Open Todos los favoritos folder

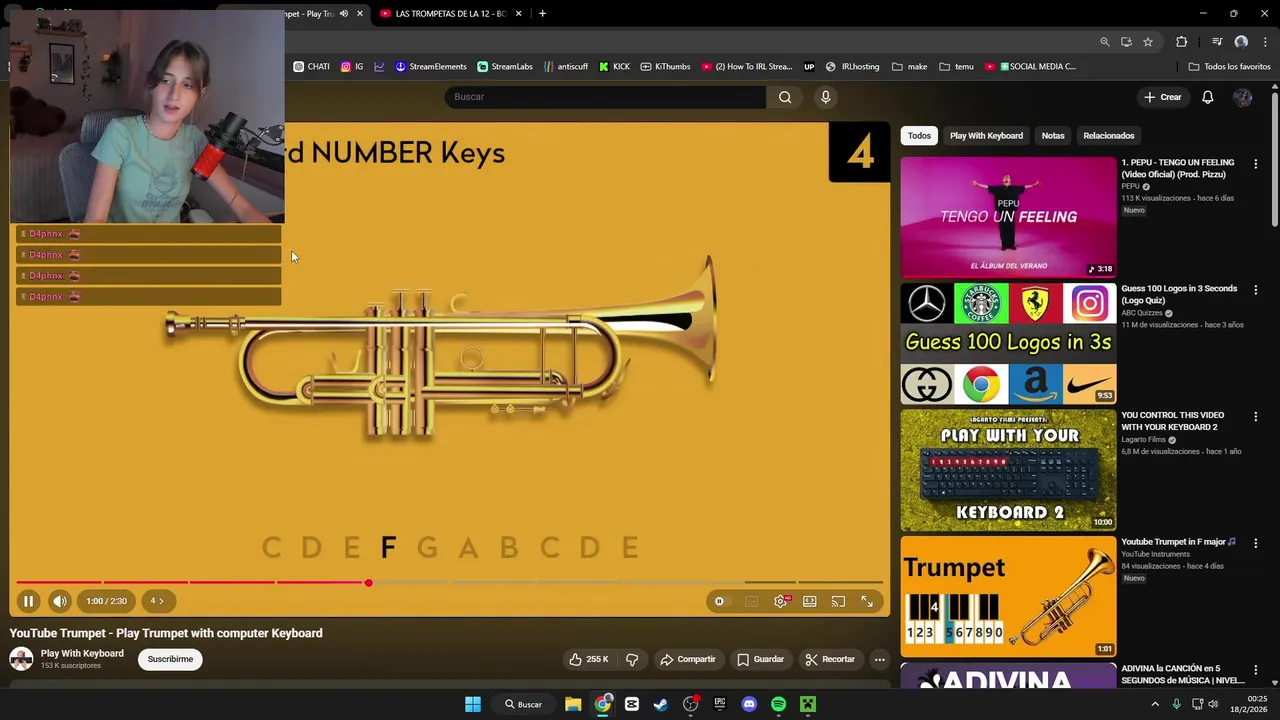pos(1229,67)
